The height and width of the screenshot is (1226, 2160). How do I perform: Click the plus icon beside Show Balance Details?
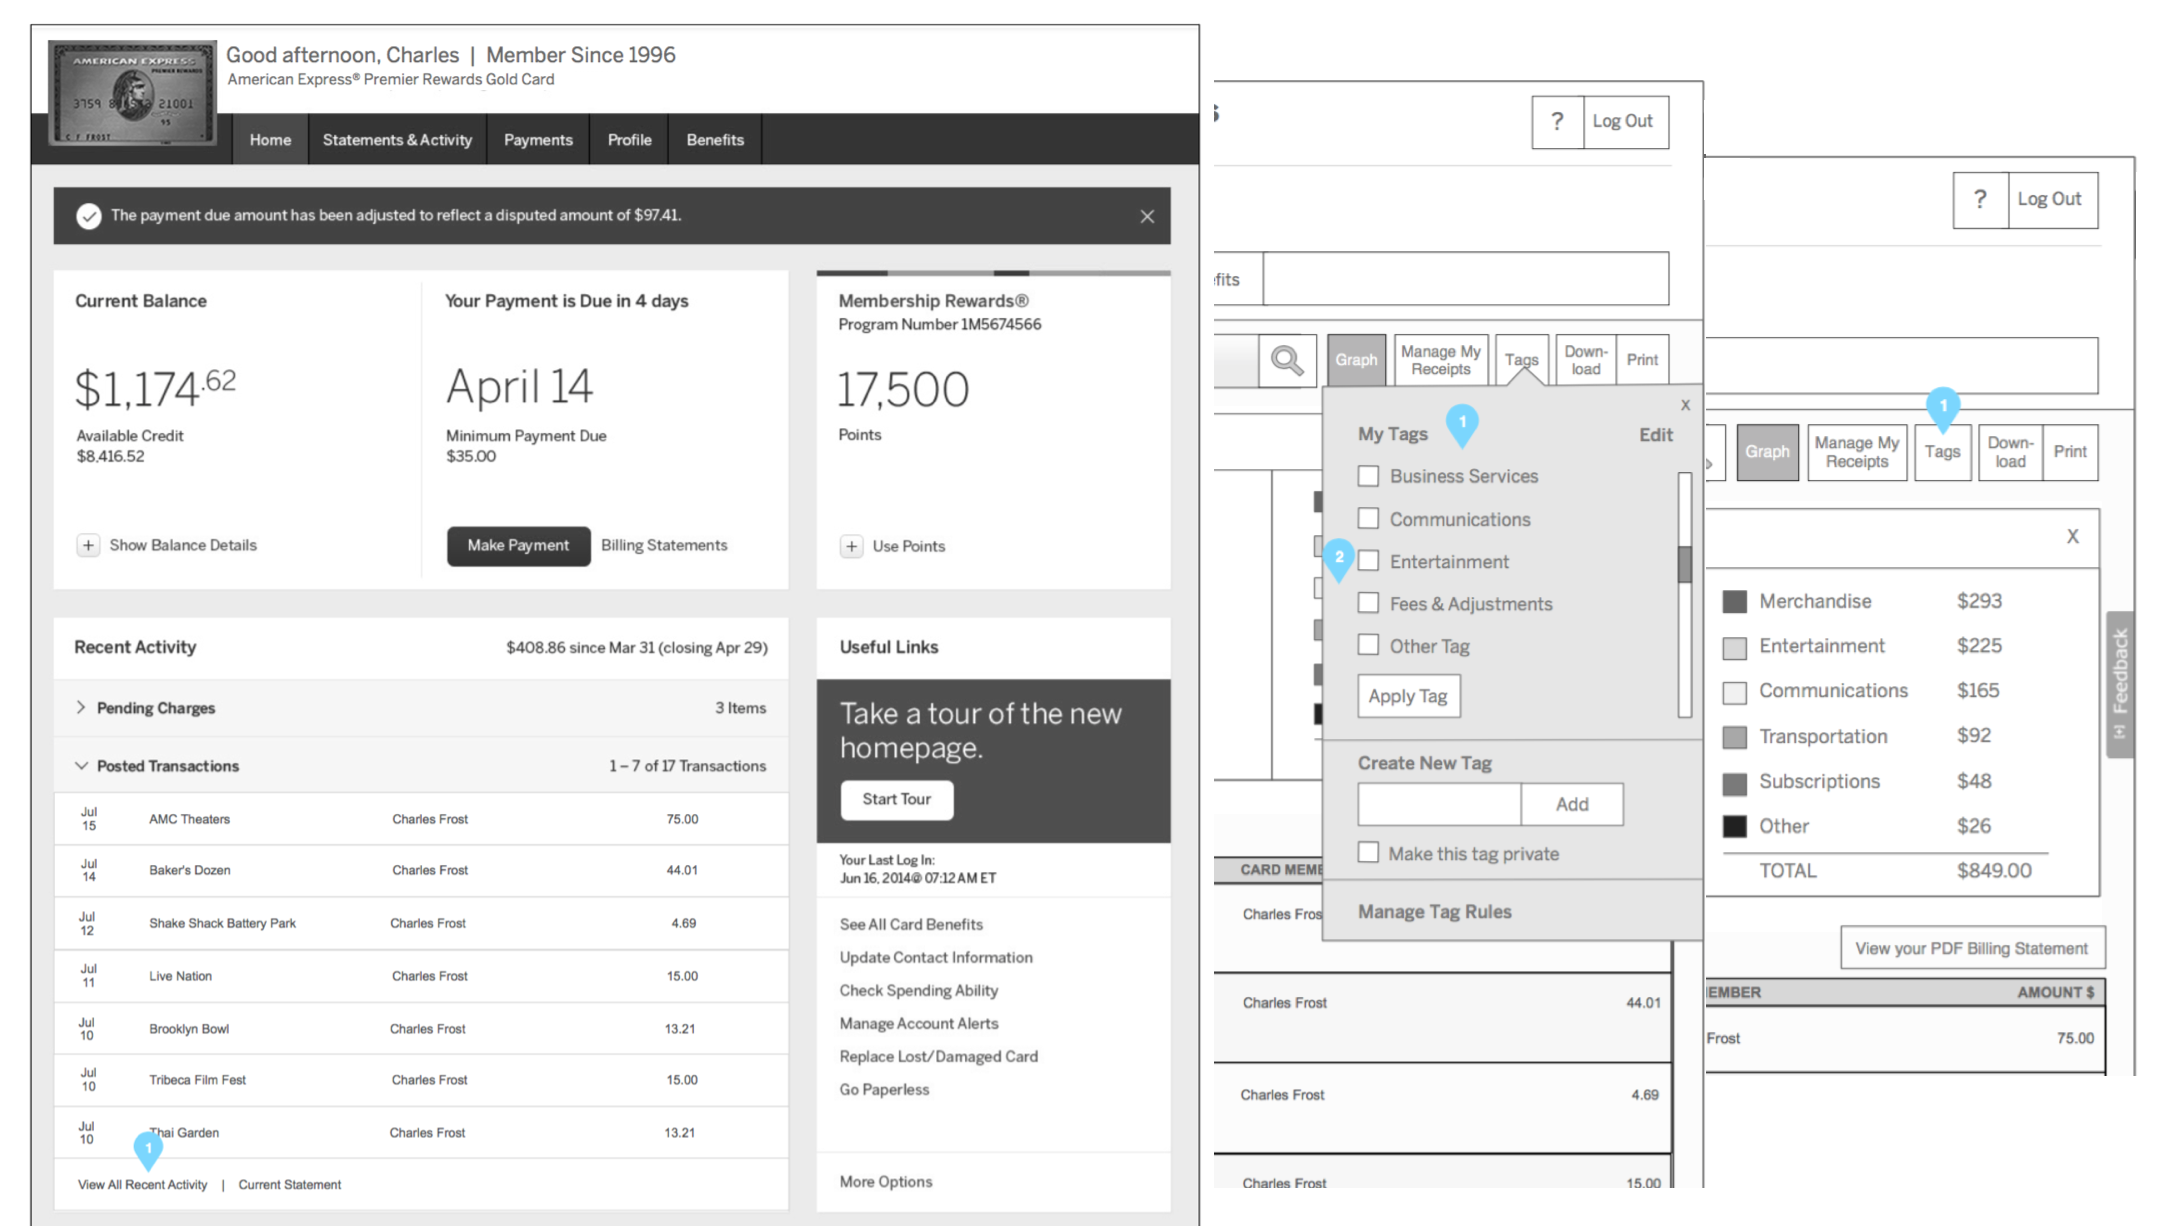(x=88, y=545)
